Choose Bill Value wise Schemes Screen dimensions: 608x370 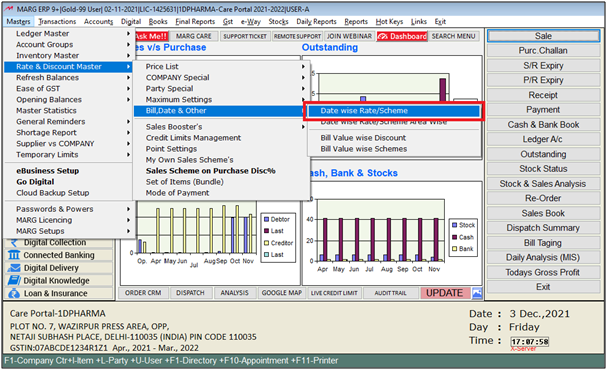(x=364, y=149)
